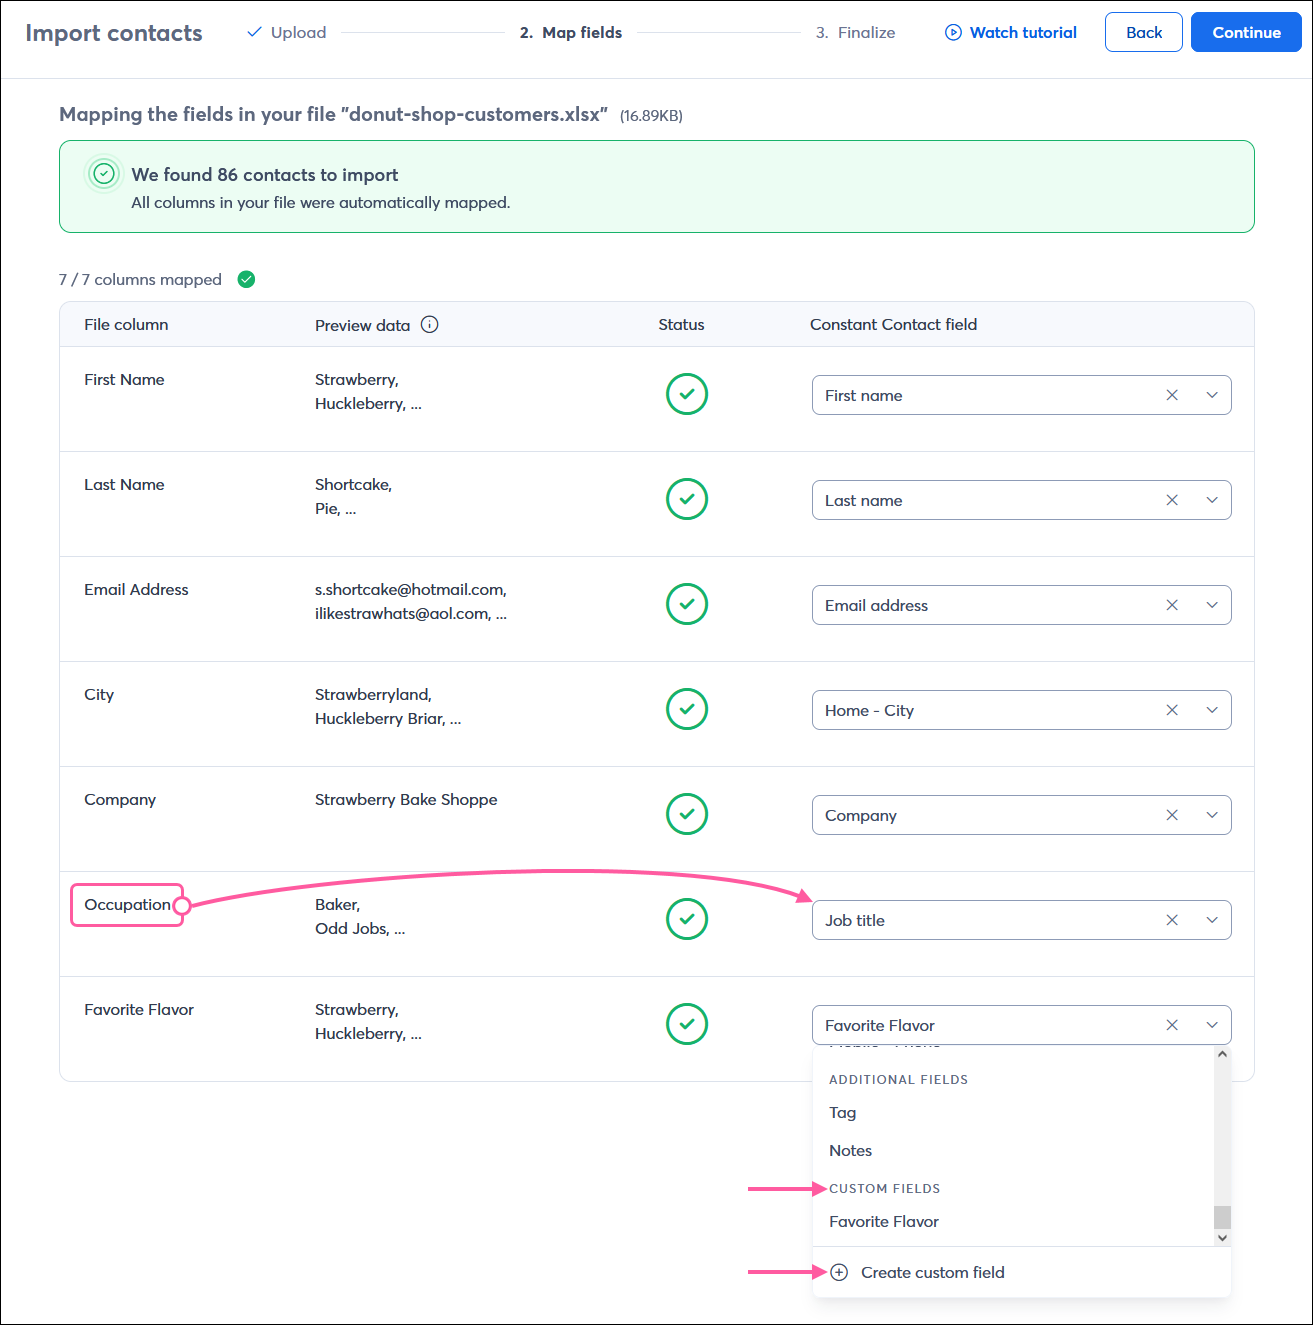Open the First name field combo box
This screenshot has width=1313, height=1325.
1021,395
